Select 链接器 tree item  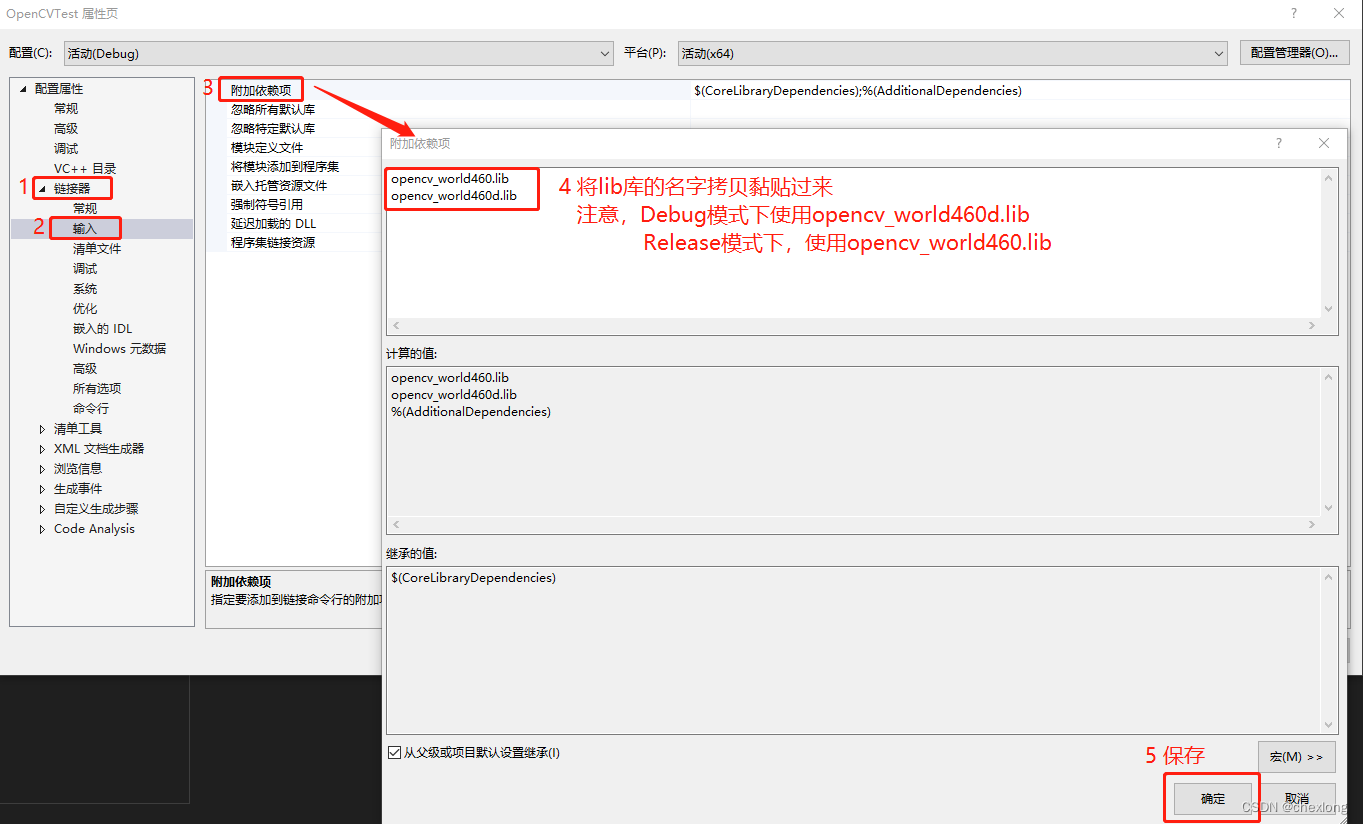(x=72, y=188)
